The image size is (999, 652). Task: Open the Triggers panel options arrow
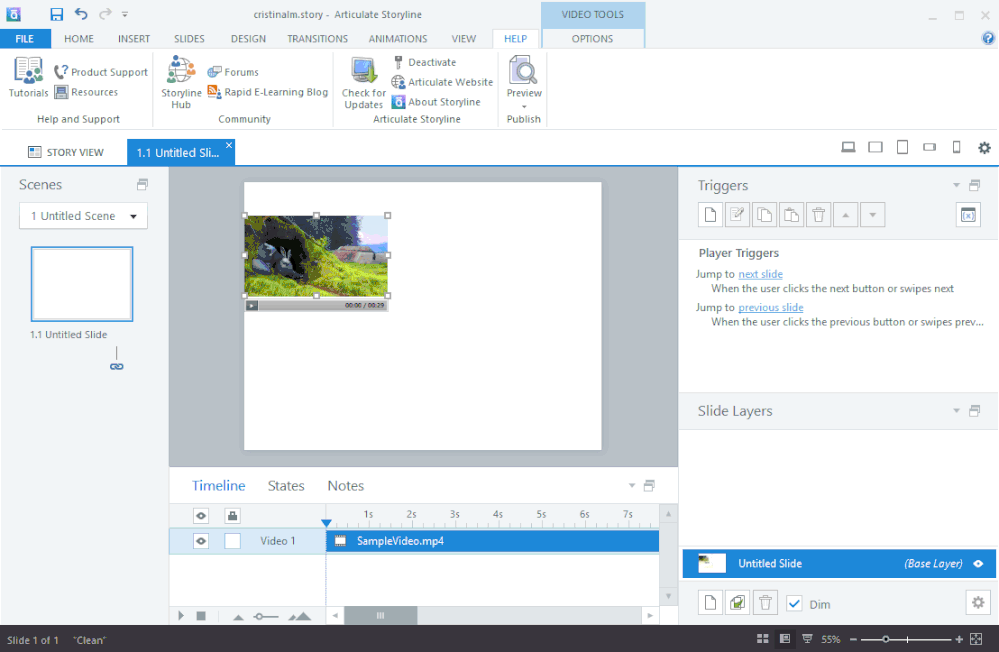click(x=957, y=186)
